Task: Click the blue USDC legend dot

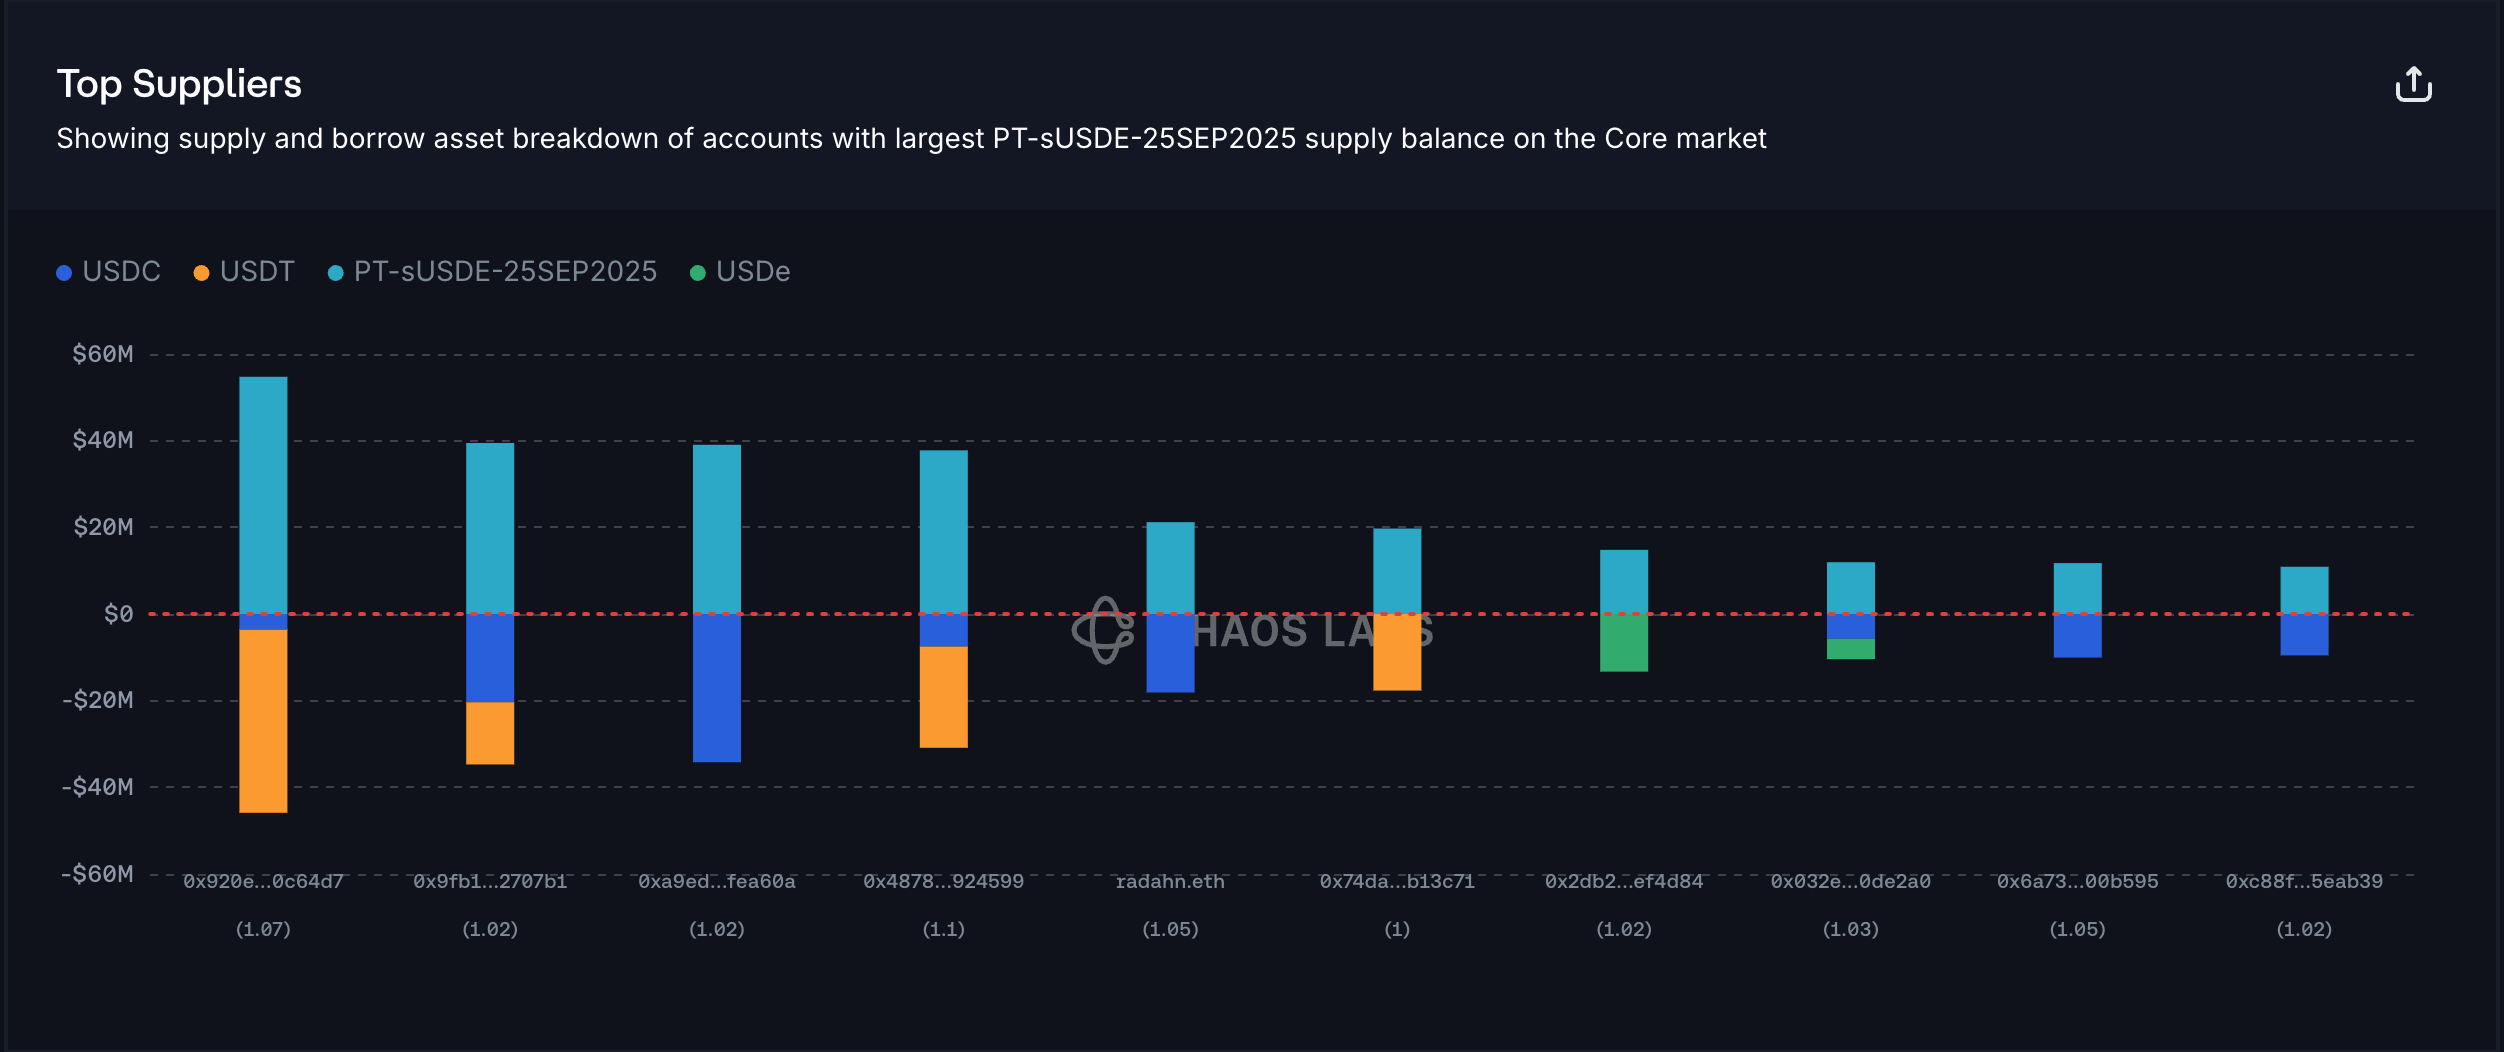Action: tap(64, 273)
